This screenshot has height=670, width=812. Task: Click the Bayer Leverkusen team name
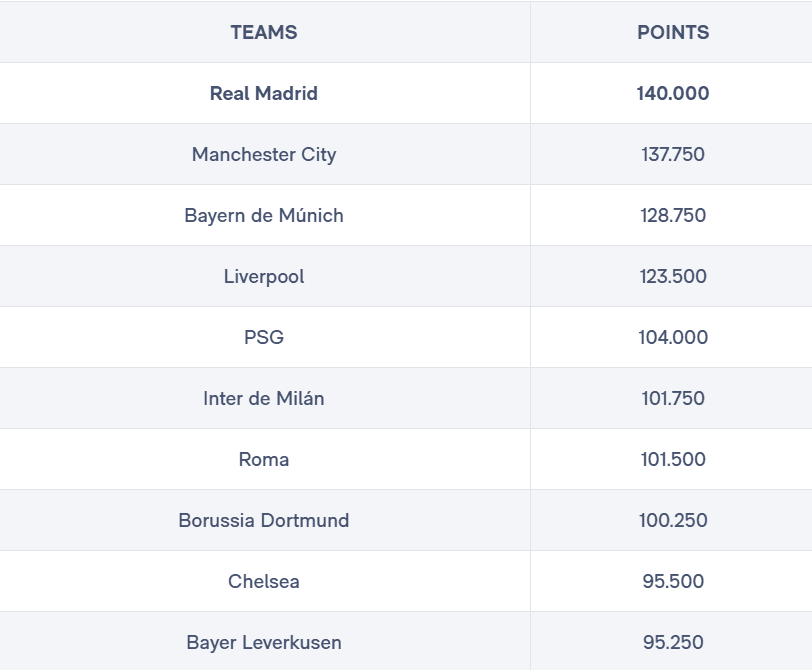coord(264,643)
